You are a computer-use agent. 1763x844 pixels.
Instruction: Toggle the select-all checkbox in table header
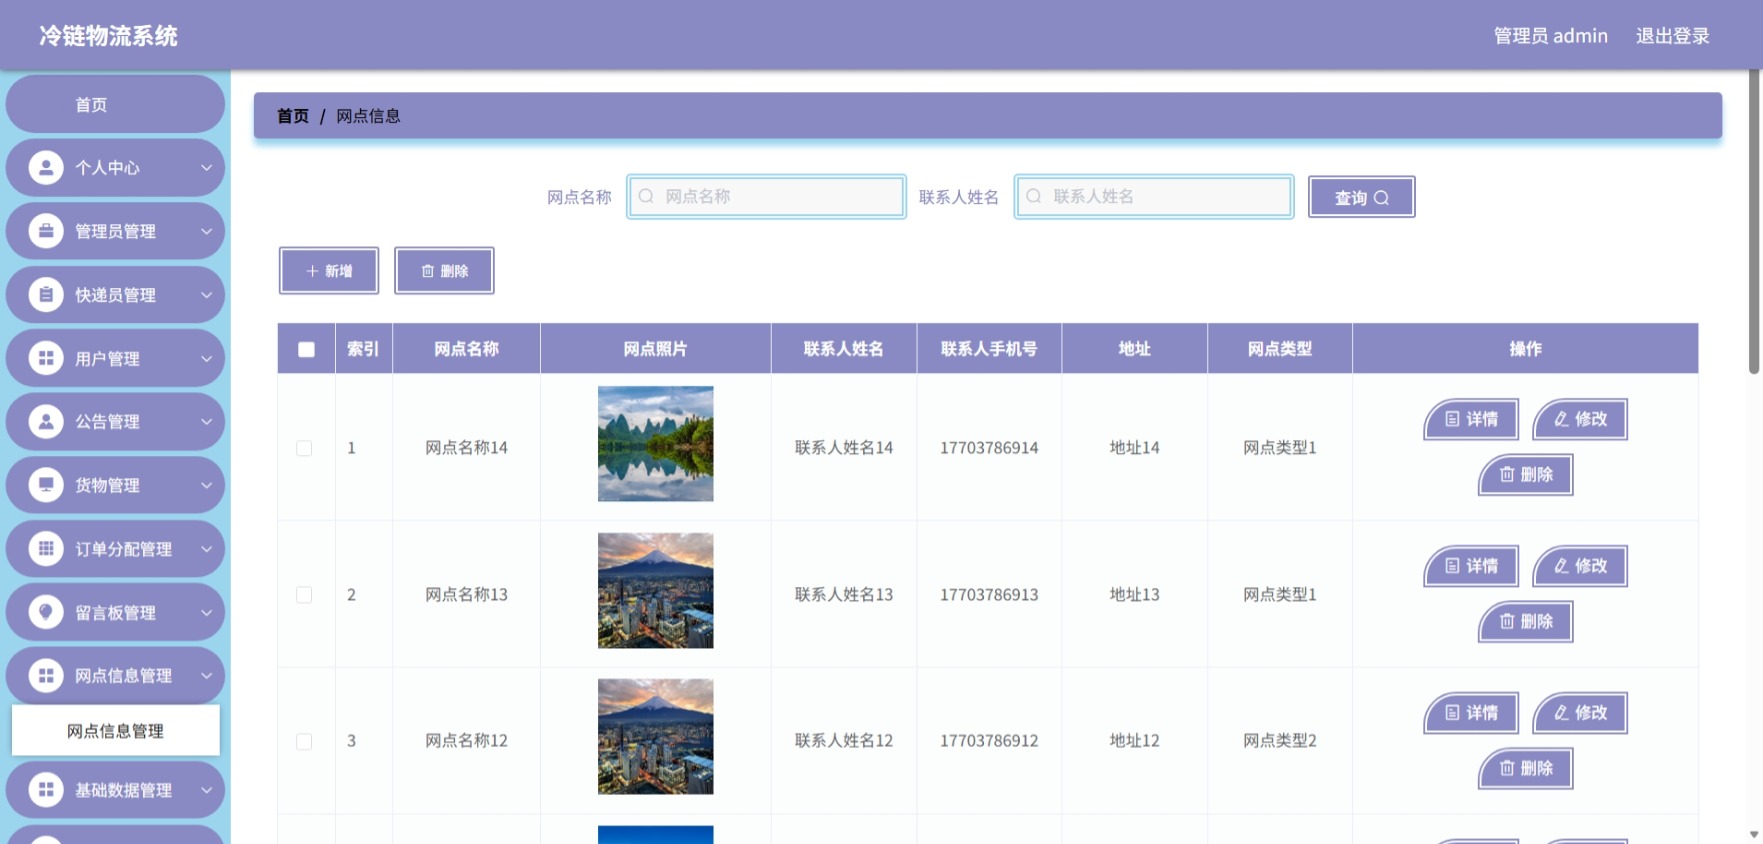306,349
